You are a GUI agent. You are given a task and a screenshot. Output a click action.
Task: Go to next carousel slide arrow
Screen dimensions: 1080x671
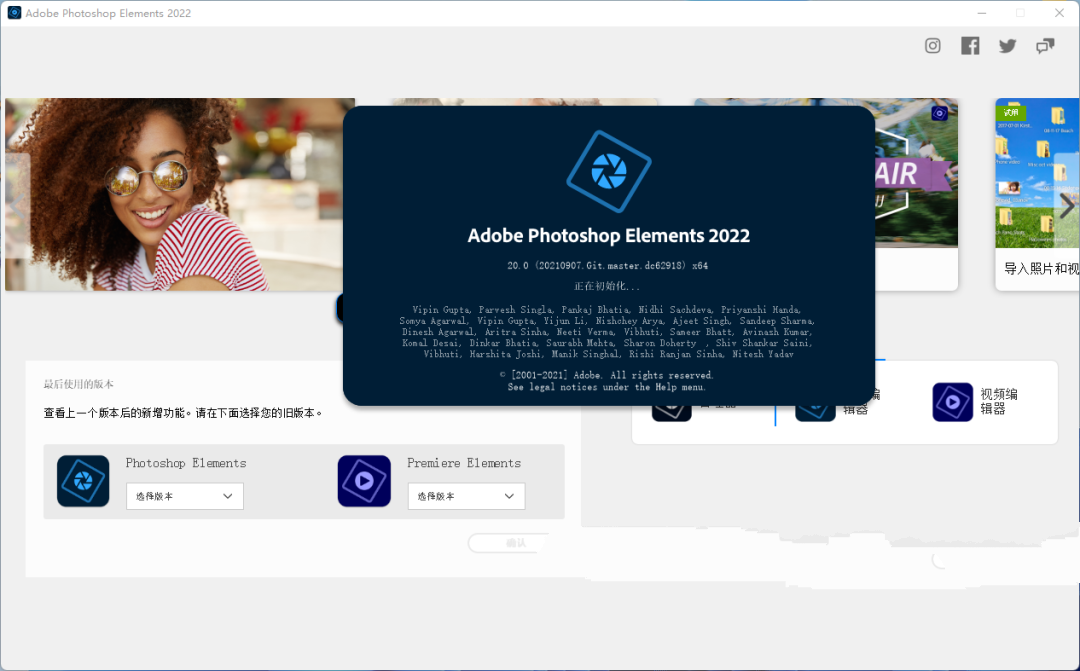[x=1067, y=205]
